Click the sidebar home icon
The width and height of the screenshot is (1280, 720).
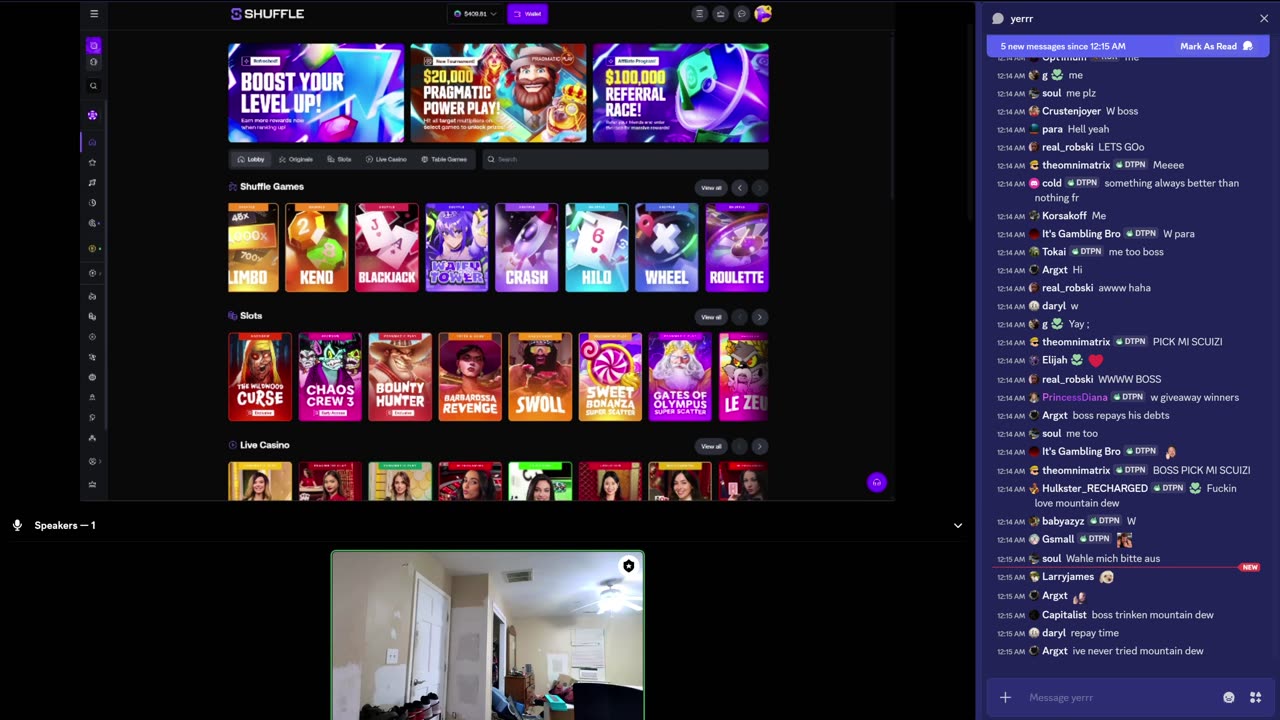[92, 142]
